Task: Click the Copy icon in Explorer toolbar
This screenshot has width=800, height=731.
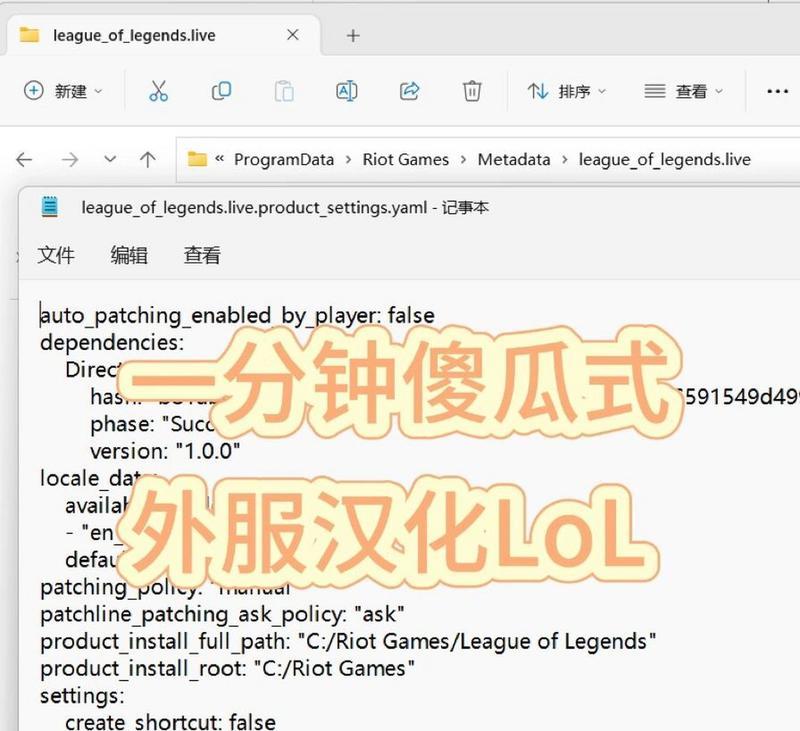Action: (x=221, y=91)
